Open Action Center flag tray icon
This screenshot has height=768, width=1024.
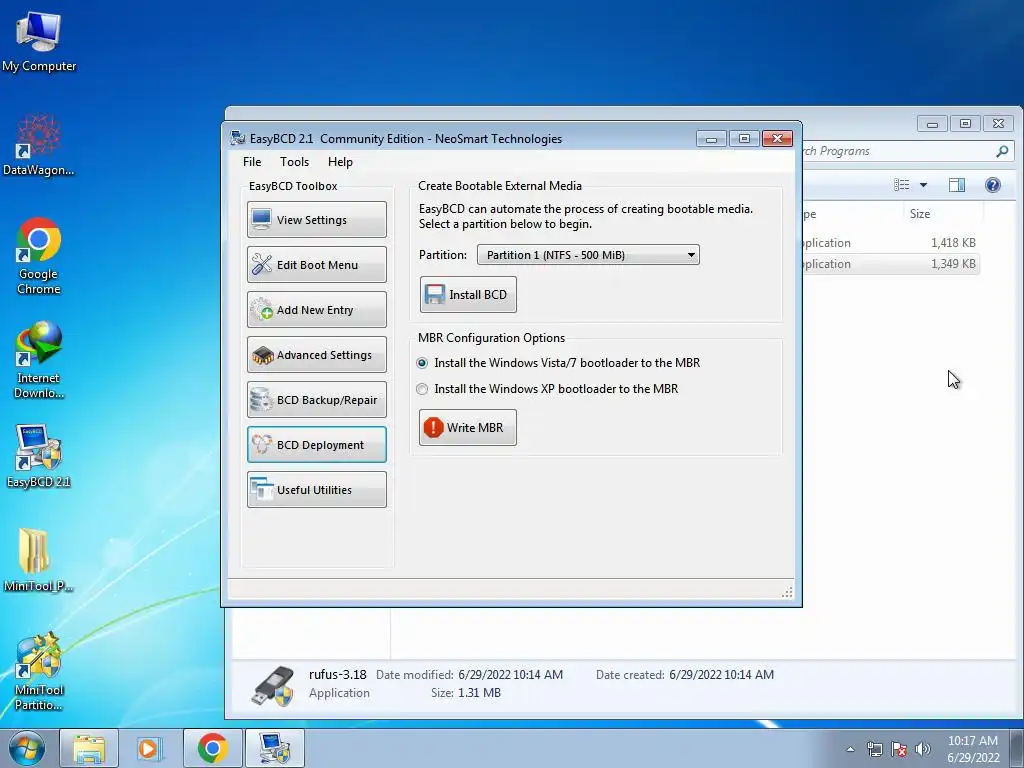pyautogui.click(x=899, y=749)
